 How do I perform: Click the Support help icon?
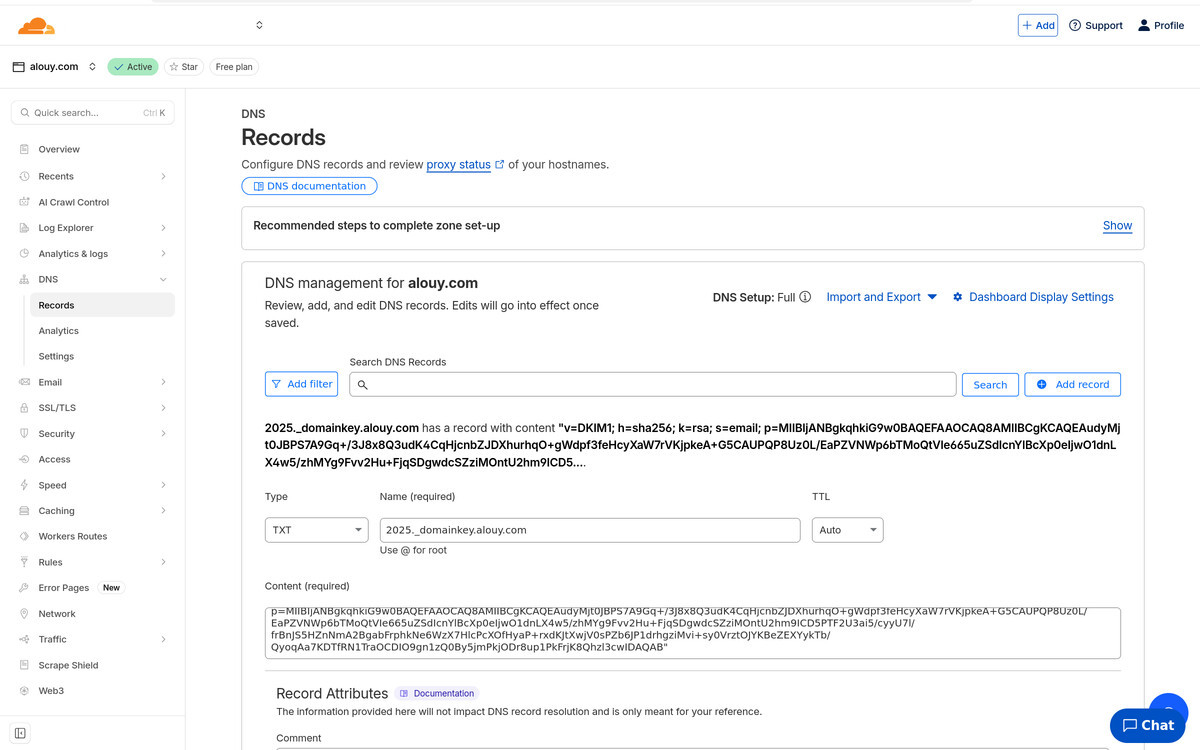1075,25
